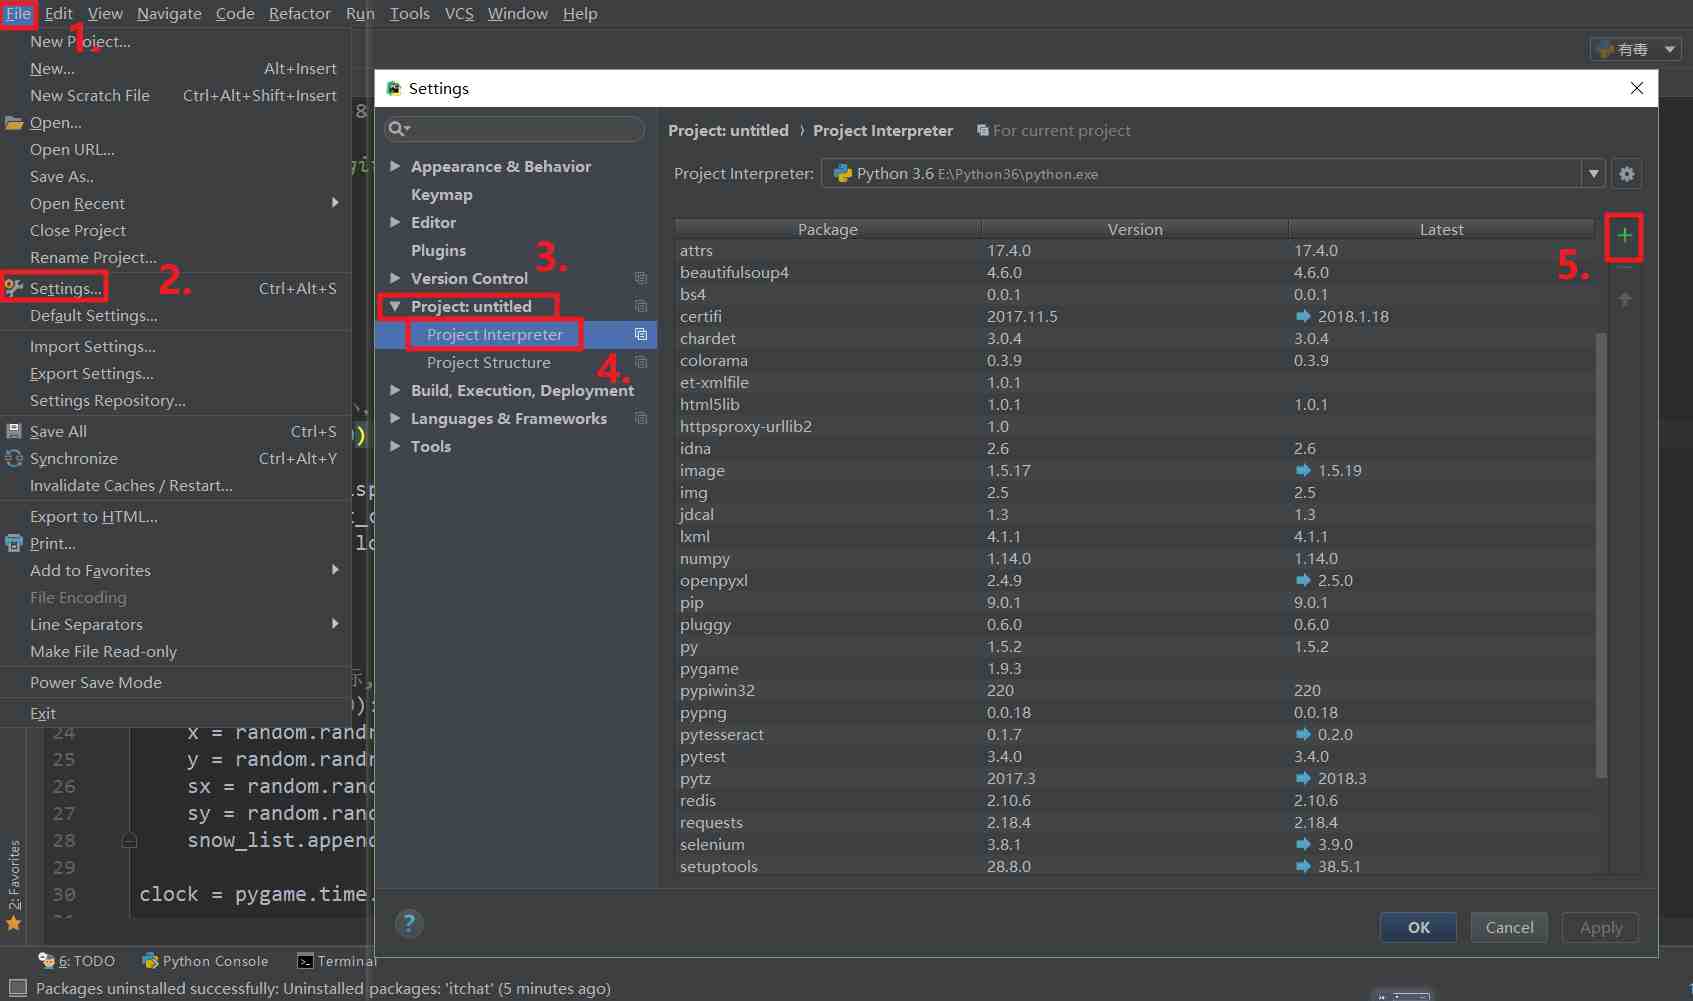This screenshot has height=1001, width=1693.
Task: Click the settings search input field
Action: tap(515, 128)
